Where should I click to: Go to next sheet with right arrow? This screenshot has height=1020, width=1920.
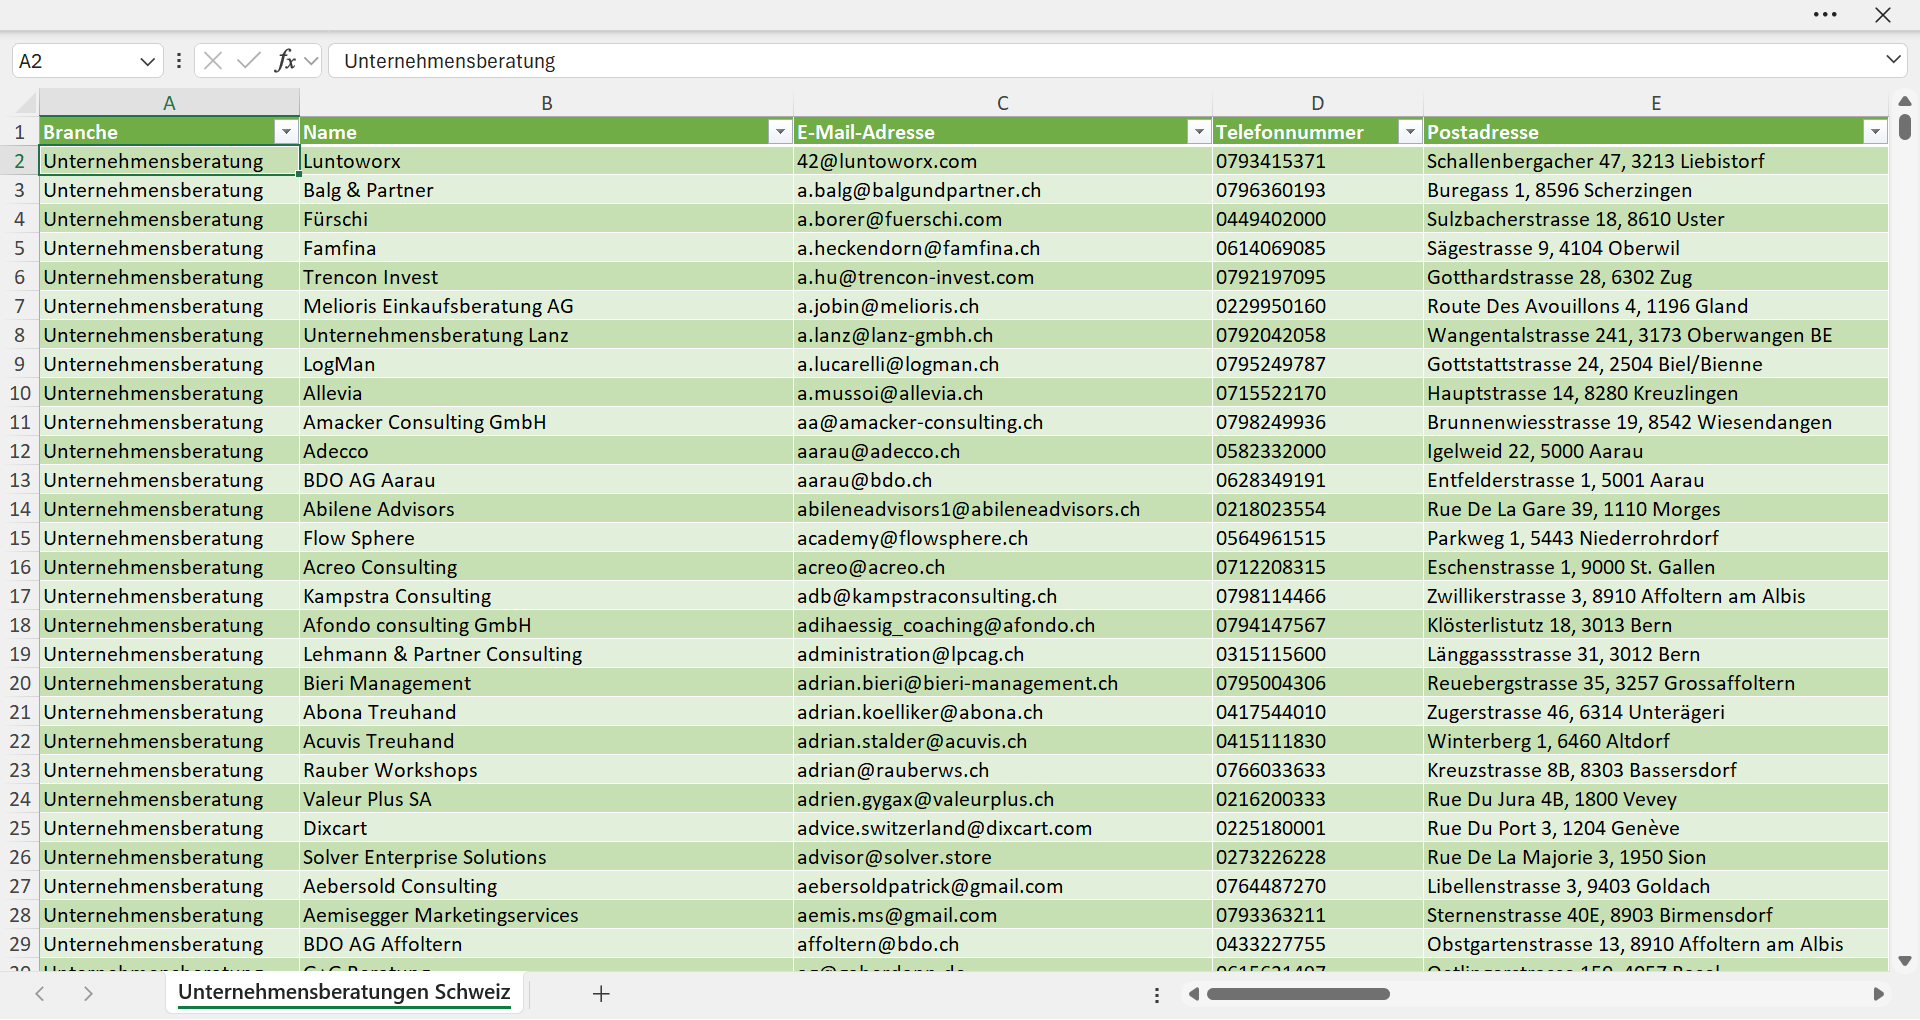point(88,993)
